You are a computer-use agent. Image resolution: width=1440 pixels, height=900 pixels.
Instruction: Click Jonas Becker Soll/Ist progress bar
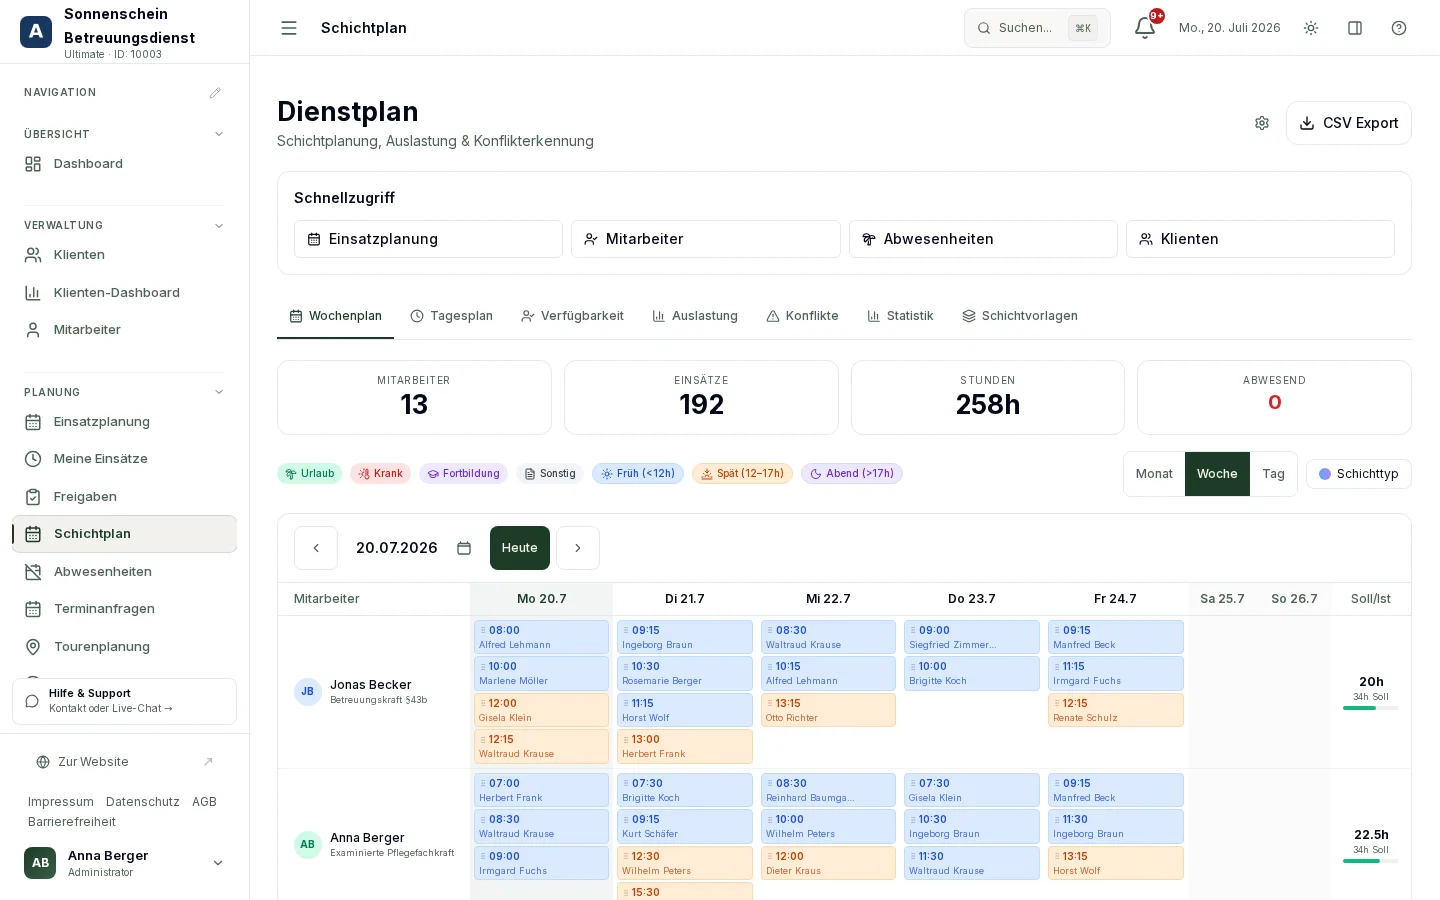(x=1370, y=708)
